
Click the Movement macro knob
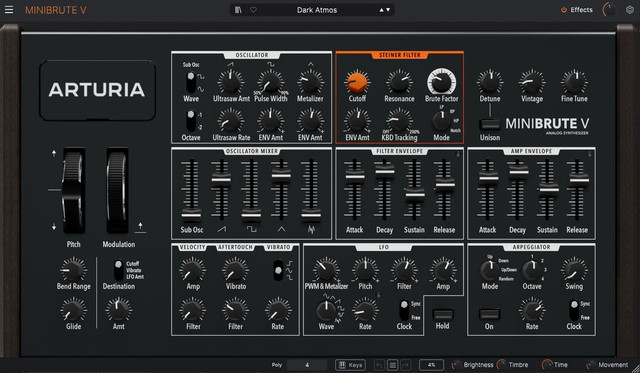click(x=591, y=365)
